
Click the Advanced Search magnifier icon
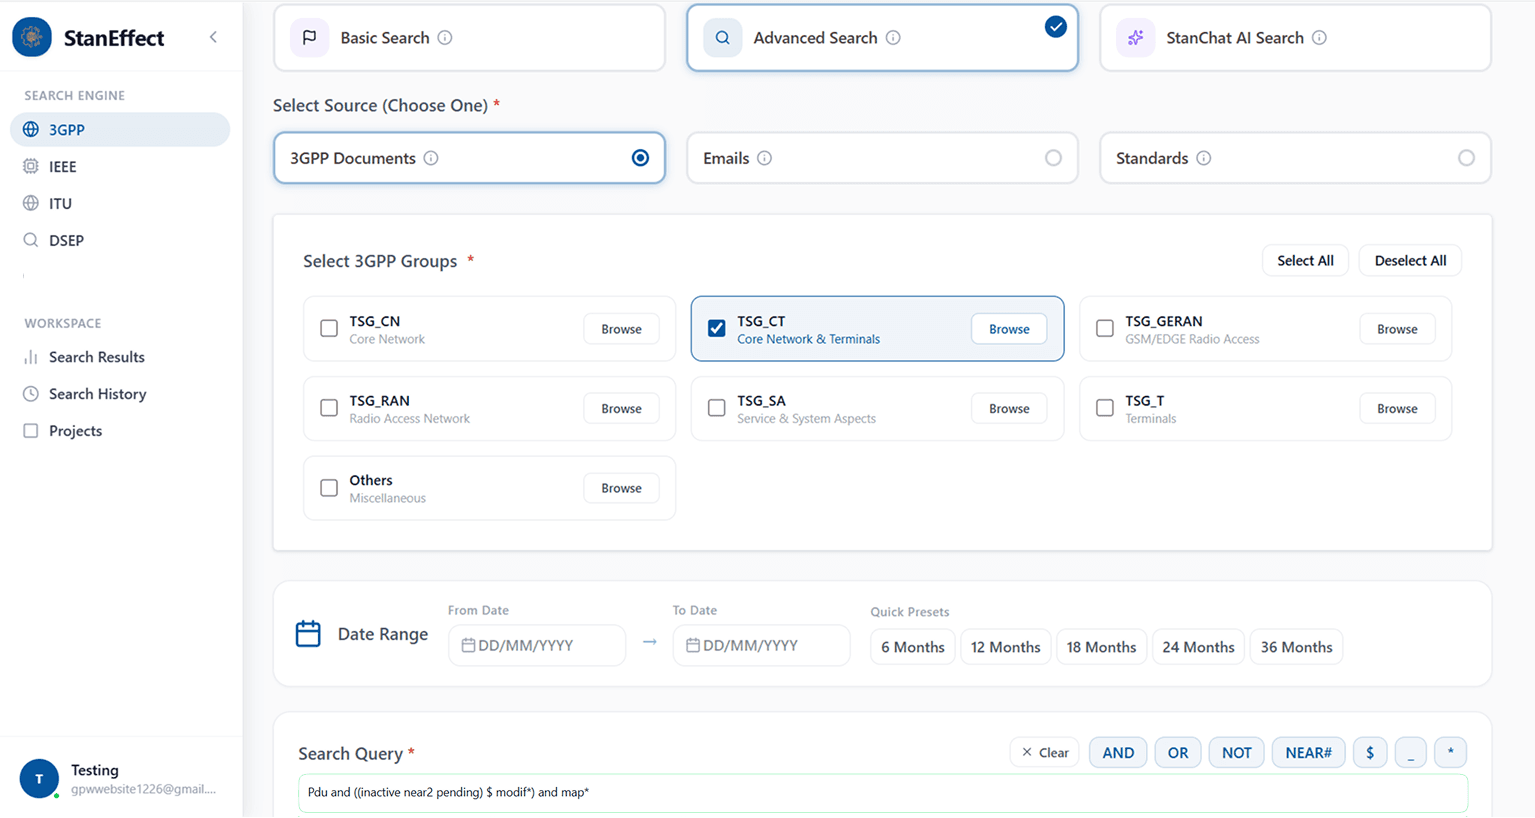click(722, 38)
